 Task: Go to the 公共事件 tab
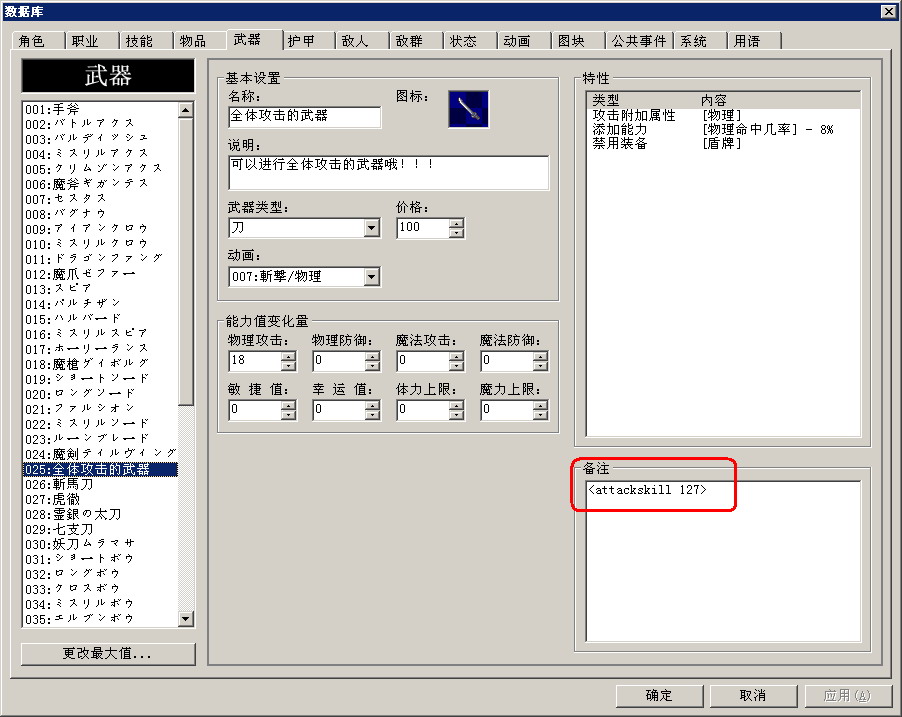point(639,41)
